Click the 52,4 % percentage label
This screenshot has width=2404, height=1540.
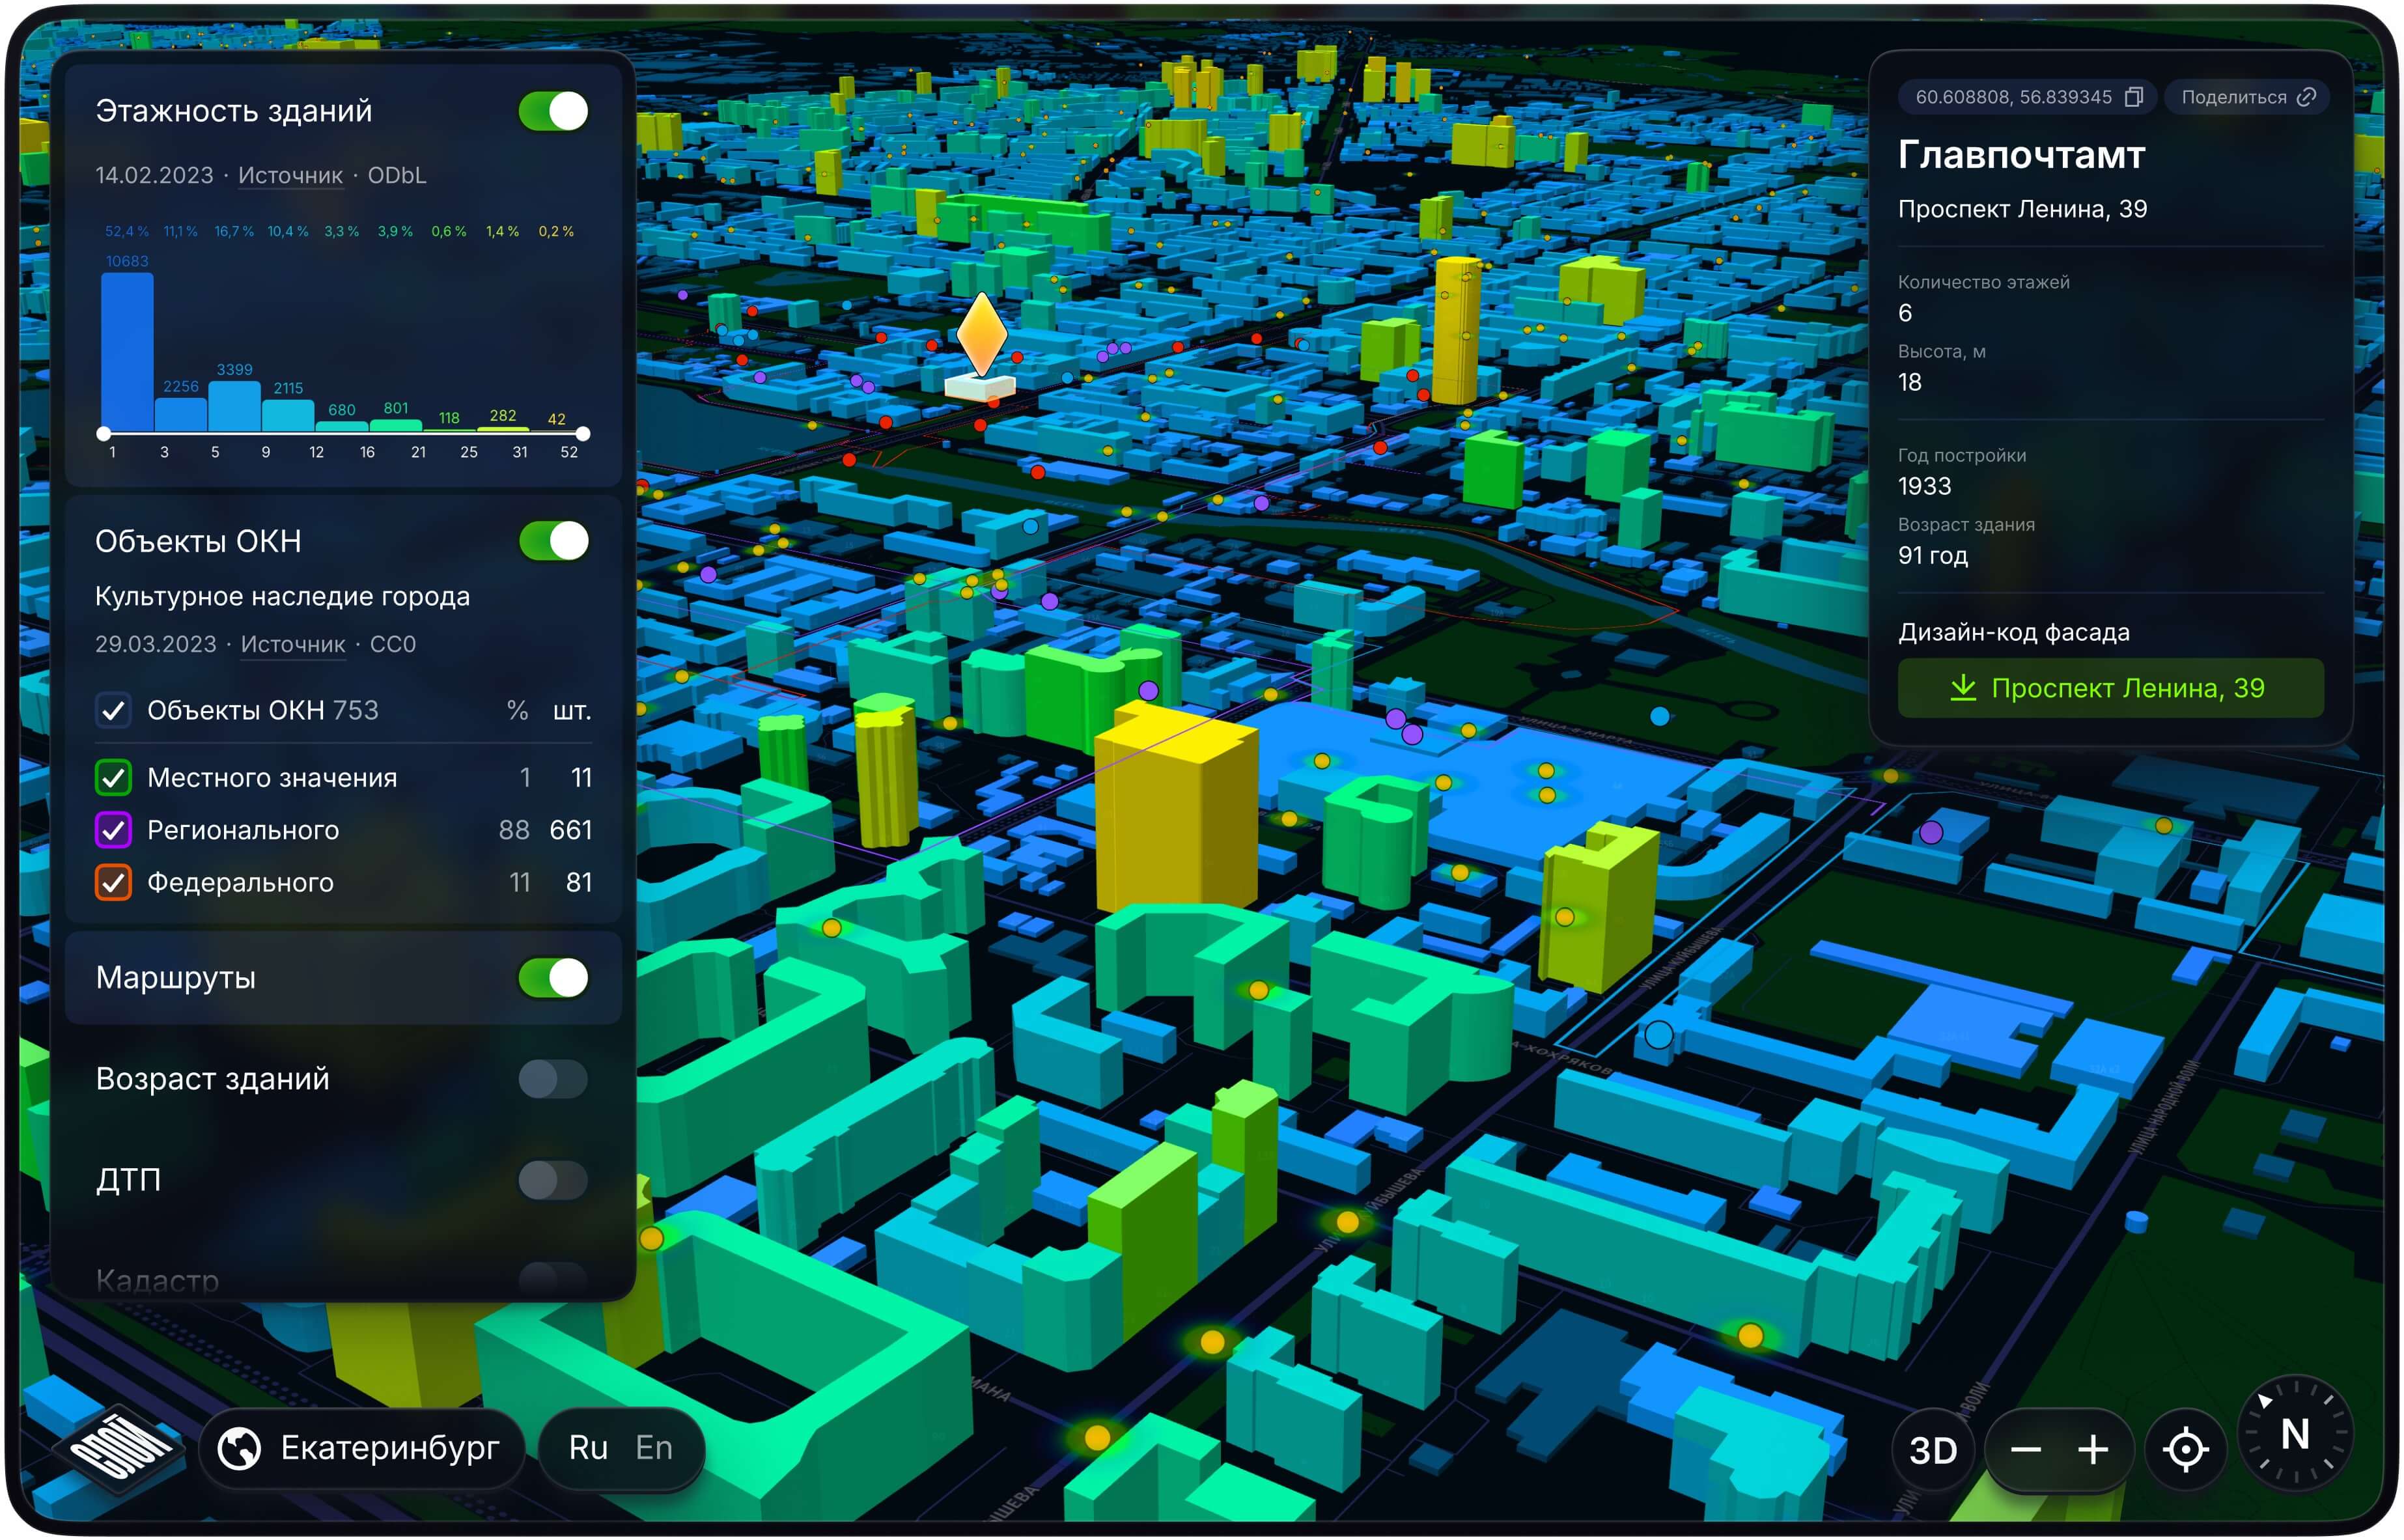click(x=127, y=231)
